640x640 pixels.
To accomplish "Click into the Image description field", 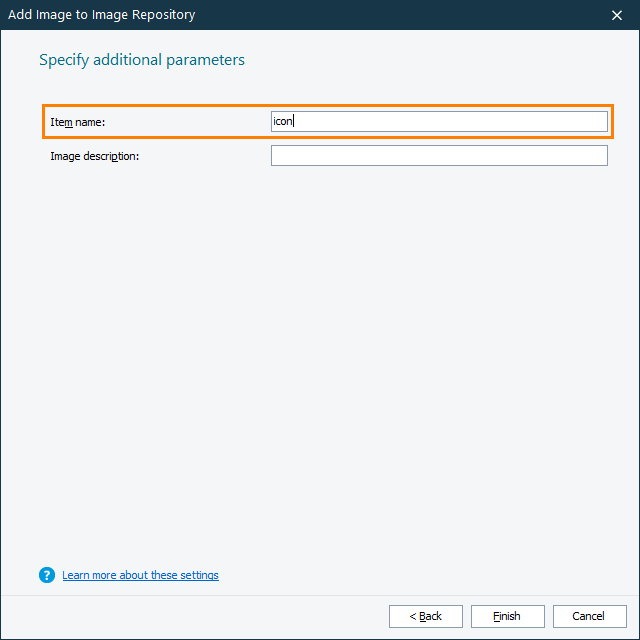I will coord(439,156).
